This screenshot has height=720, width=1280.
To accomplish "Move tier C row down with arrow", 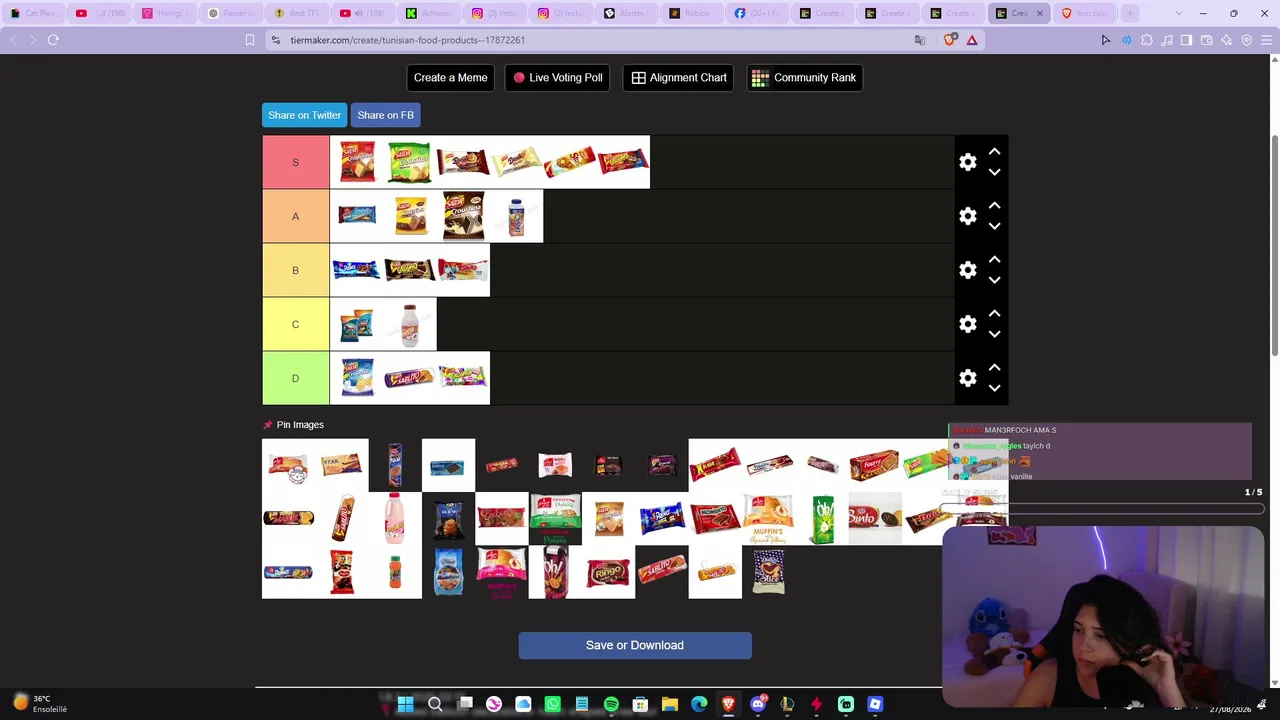I will 994,334.
